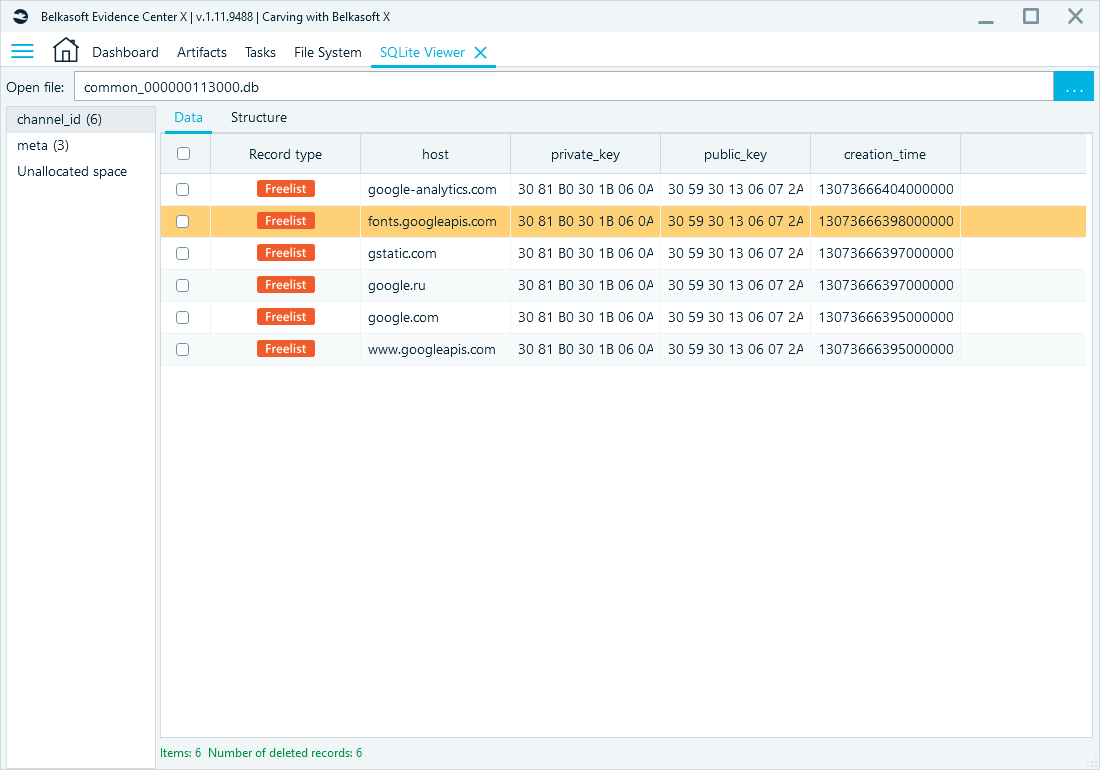The height and width of the screenshot is (770, 1100).
Task: Click public_key cell in gstatic.com row
Action: coord(735,253)
